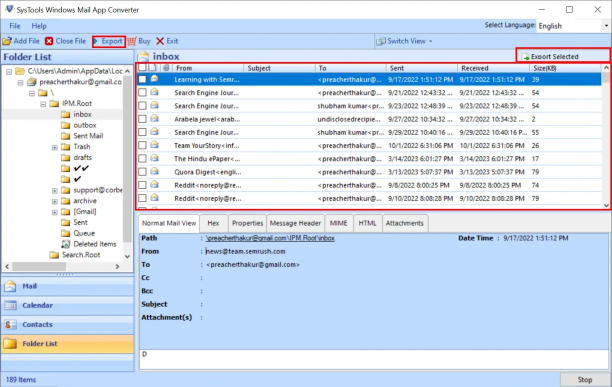The width and height of the screenshot is (612, 387).
Task: Sort by the From column header
Action: pos(208,68)
